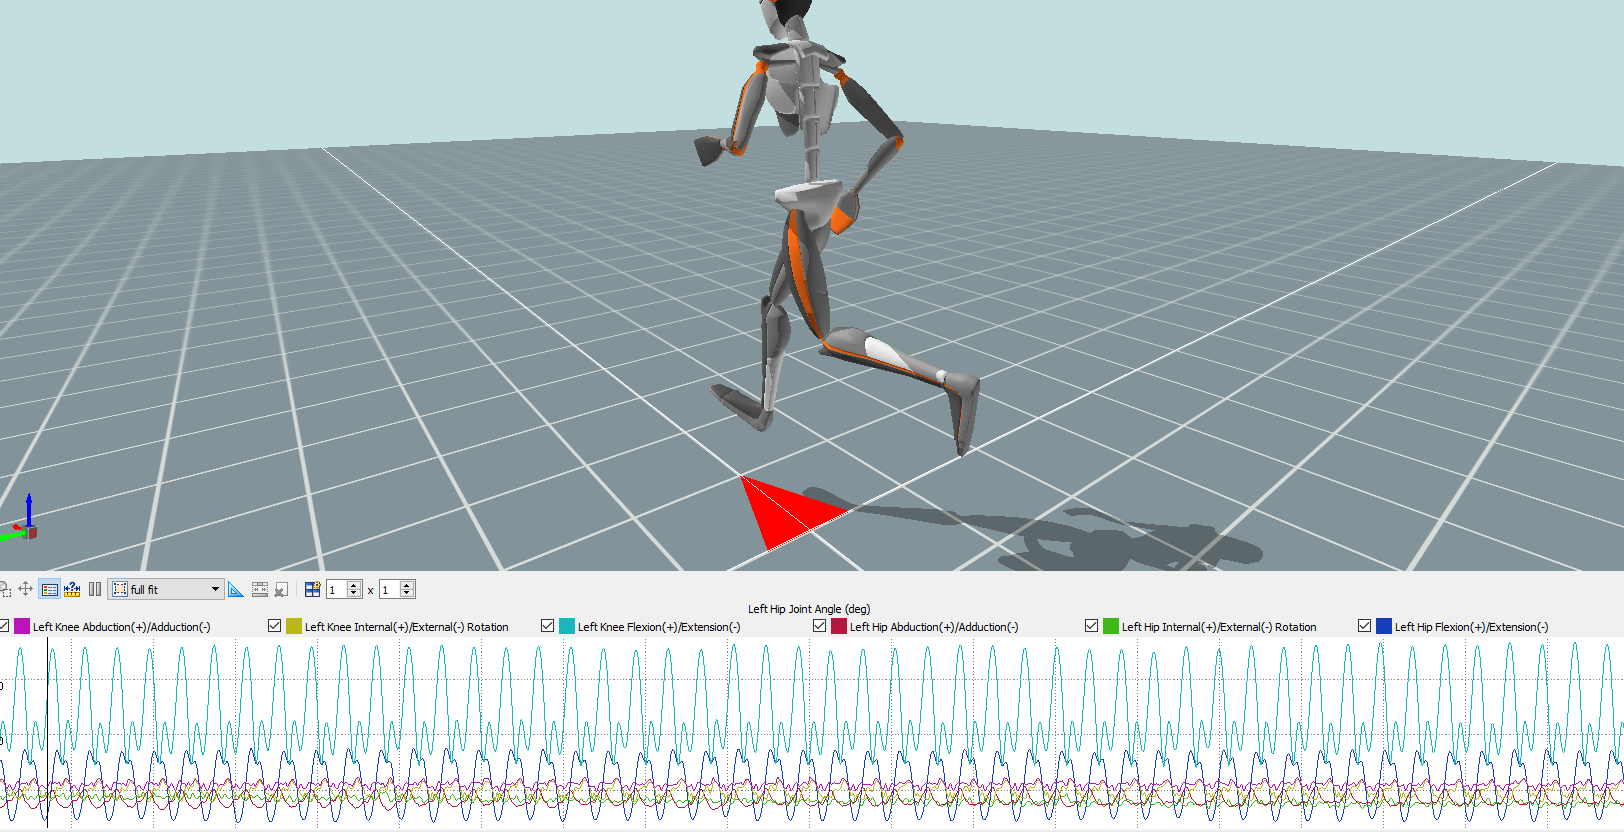Click the "Left Hip Flexion(+)/Extension(-)" legend label
The width and height of the screenshot is (1624, 832).
coord(1472,627)
